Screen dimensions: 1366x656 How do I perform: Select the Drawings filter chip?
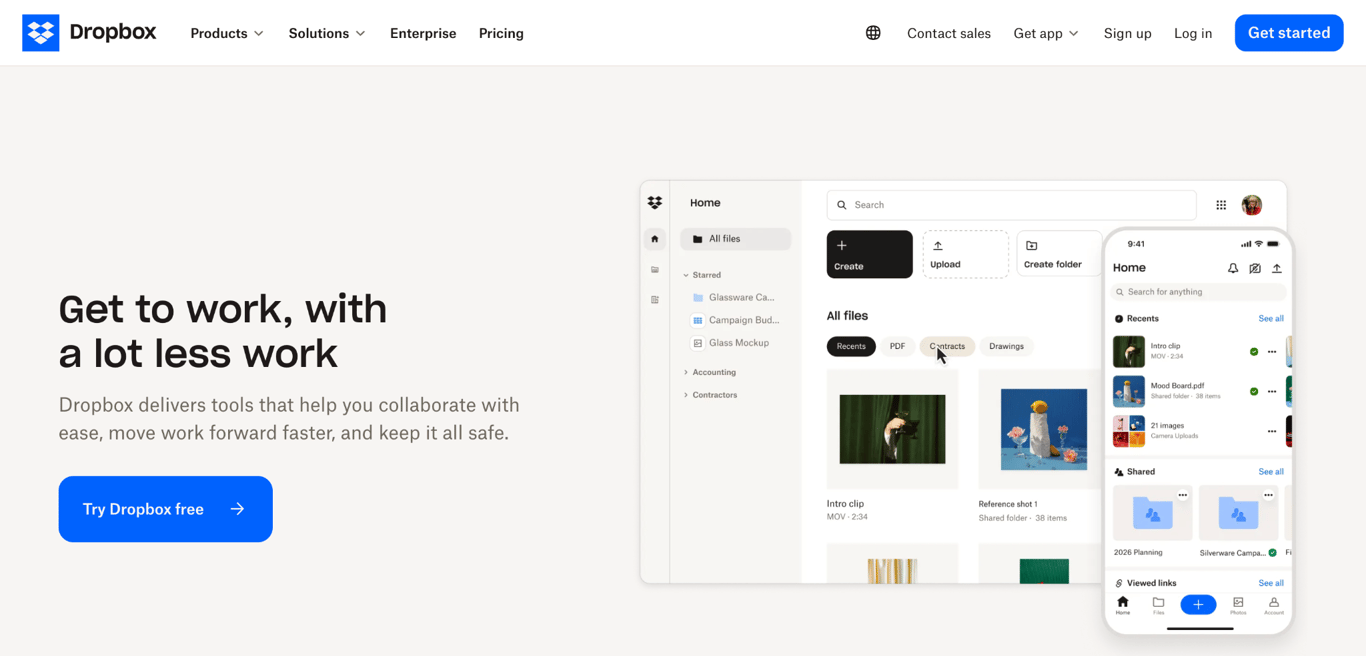pyautogui.click(x=1006, y=346)
